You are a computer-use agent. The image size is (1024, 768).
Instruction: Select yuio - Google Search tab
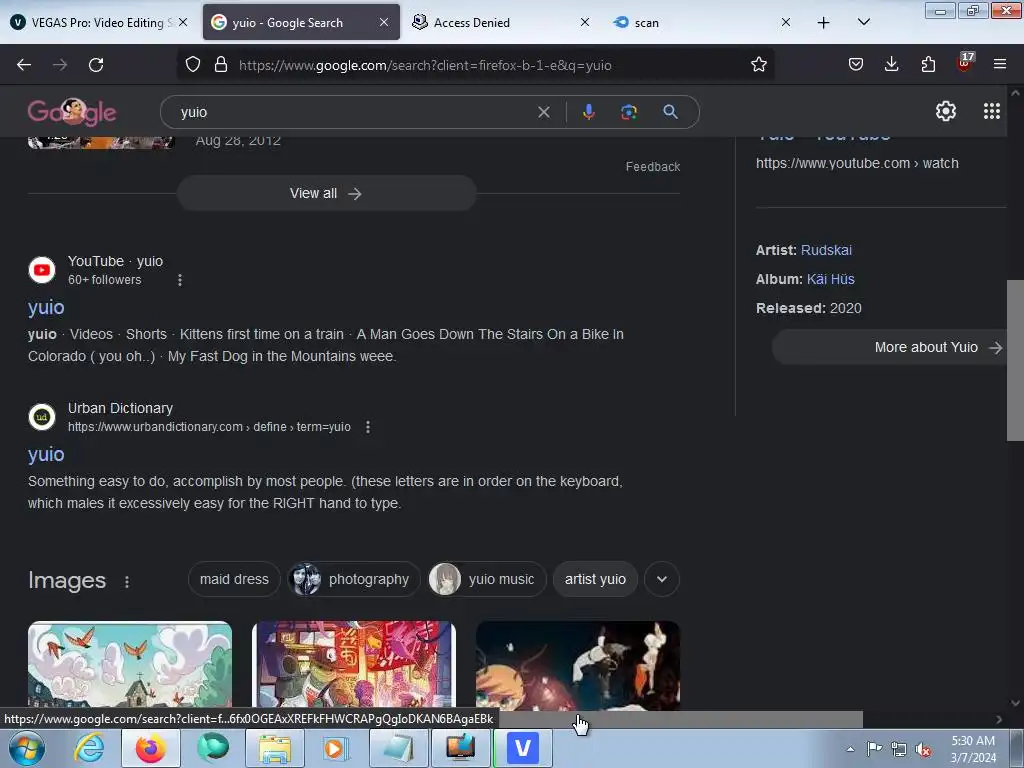click(x=301, y=23)
